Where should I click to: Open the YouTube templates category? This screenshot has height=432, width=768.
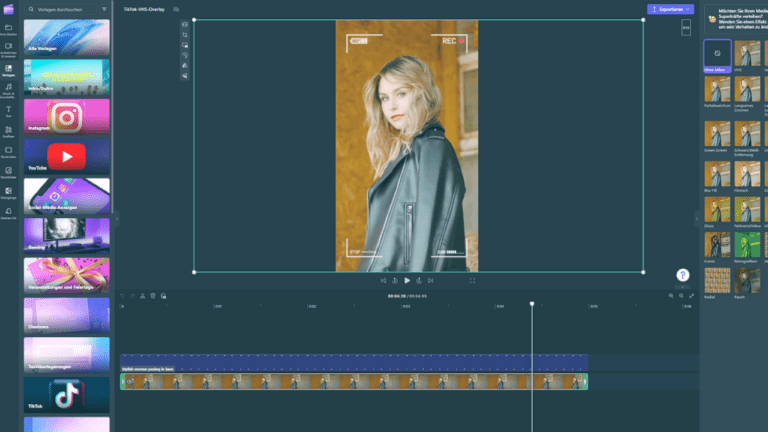pyautogui.click(x=66, y=156)
